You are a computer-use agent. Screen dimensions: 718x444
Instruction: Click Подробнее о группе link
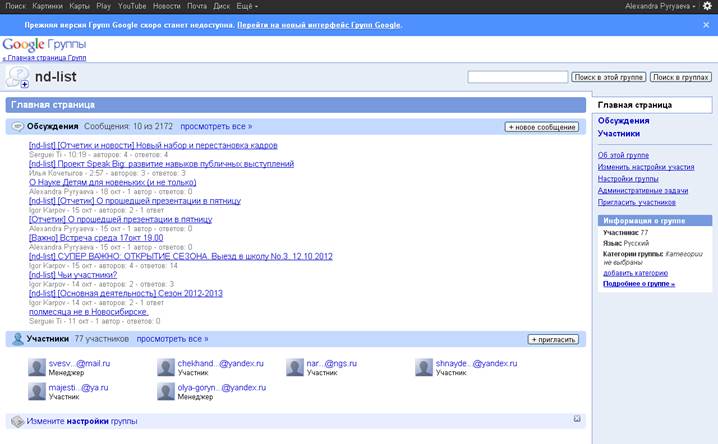pyautogui.click(x=639, y=284)
